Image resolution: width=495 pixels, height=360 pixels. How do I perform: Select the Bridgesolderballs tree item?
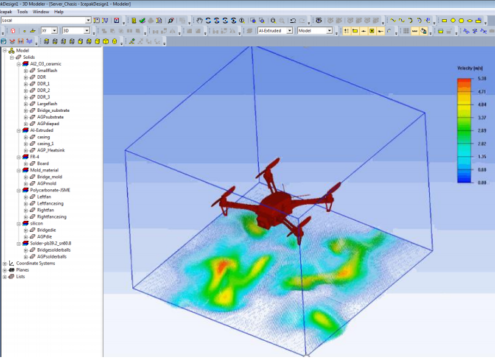point(54,250)
